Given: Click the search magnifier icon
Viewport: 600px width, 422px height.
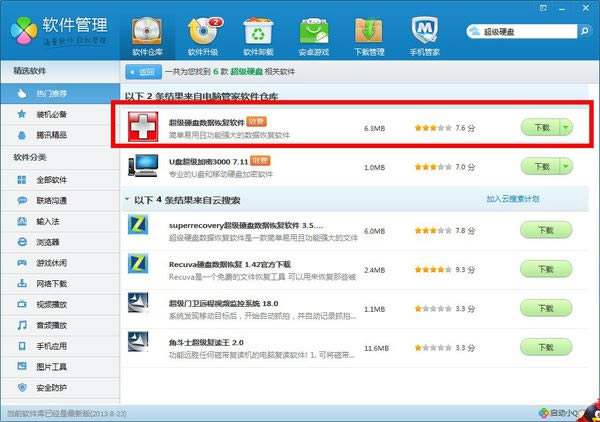Looking at the screenshot, I should tap(584, 31).
